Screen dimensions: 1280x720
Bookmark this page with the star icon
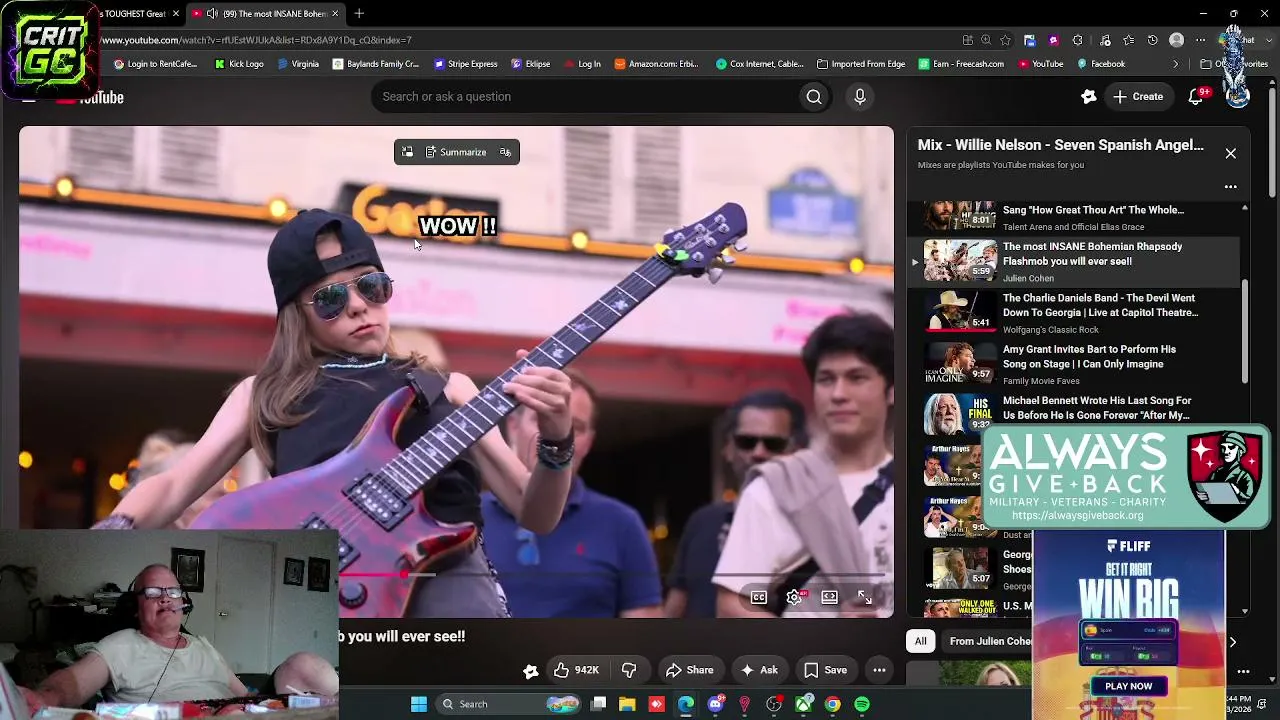coord(1005,40)
